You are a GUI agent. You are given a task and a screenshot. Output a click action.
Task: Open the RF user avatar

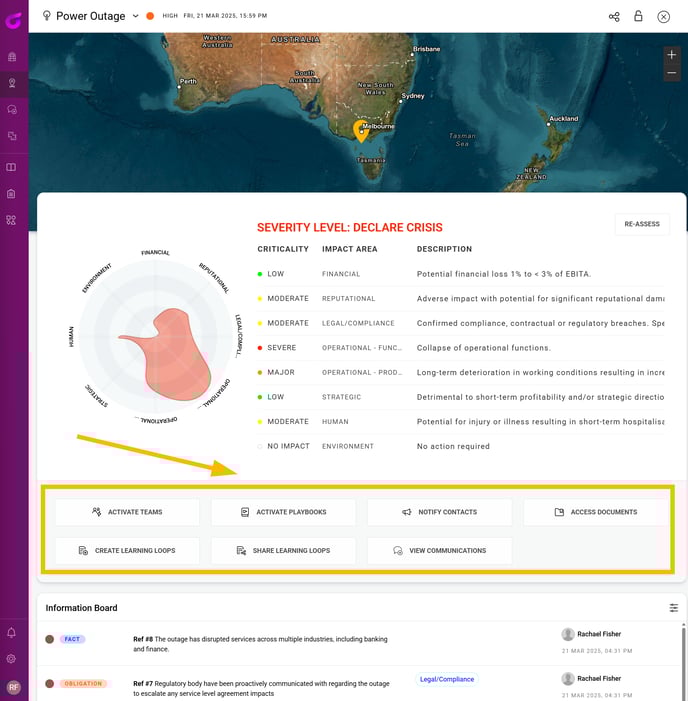coord(13,687)
